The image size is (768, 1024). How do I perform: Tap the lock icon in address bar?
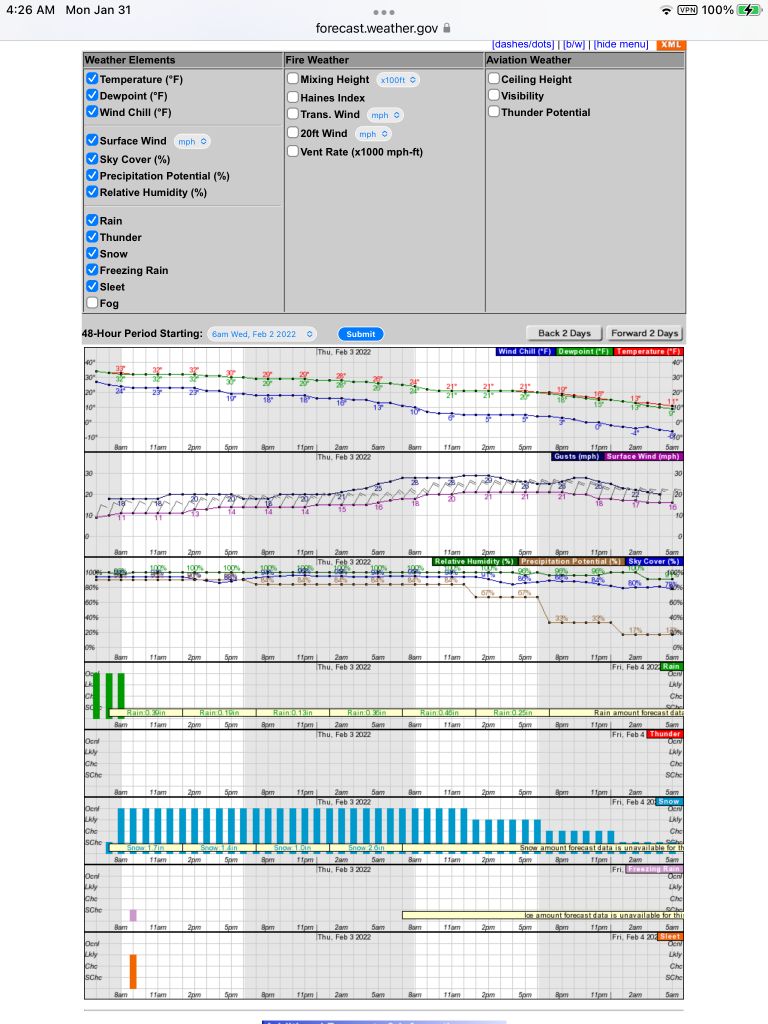(447, 28)
